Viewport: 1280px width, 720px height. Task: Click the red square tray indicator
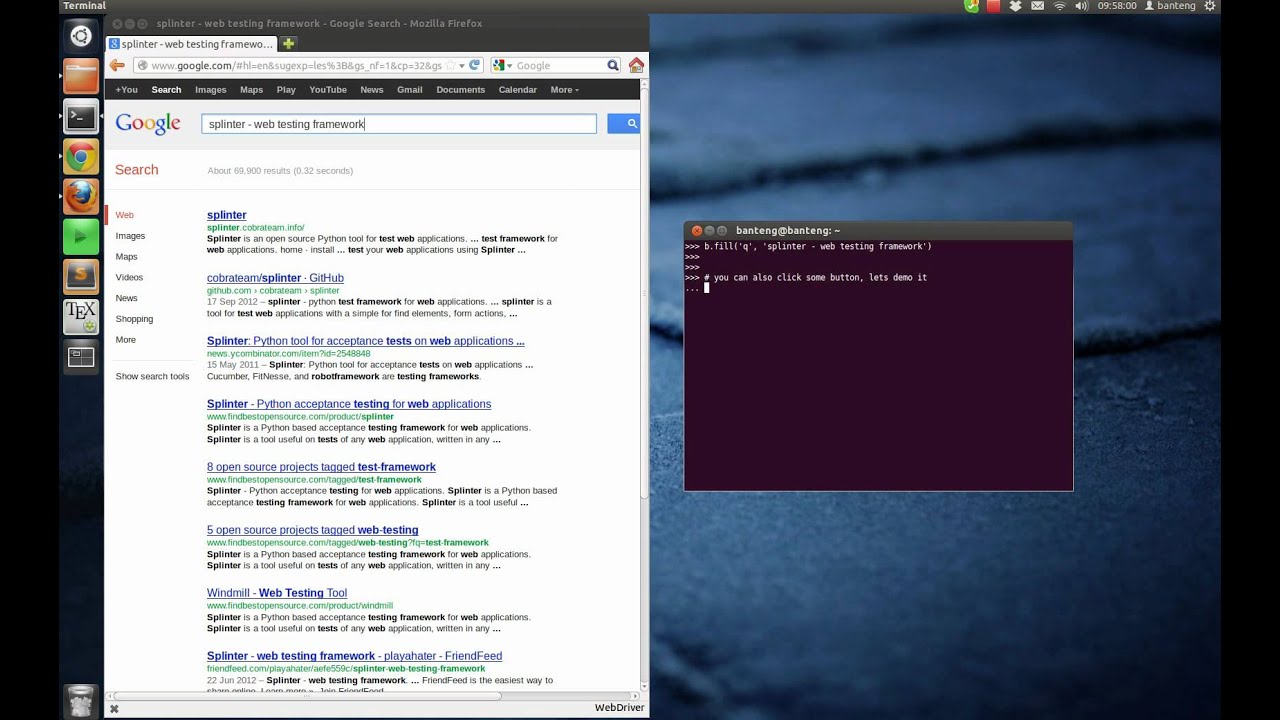tap(994, 6)
